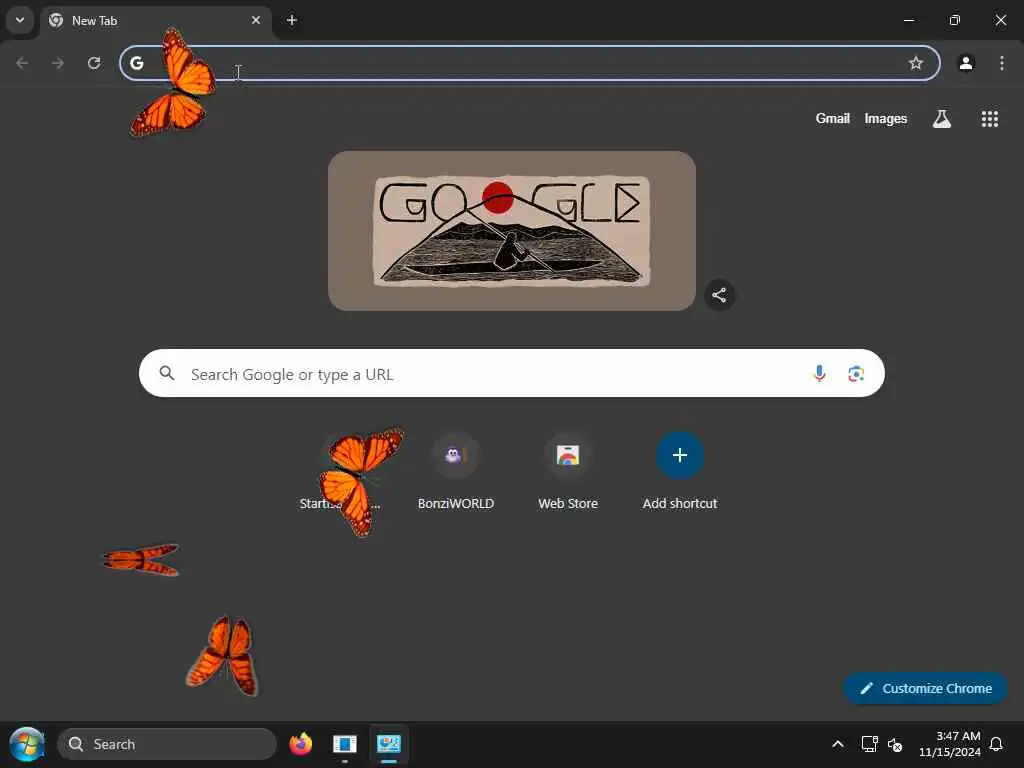Open the Chrome profile icon
This screenshot has width=1024, height=768.
966,63
